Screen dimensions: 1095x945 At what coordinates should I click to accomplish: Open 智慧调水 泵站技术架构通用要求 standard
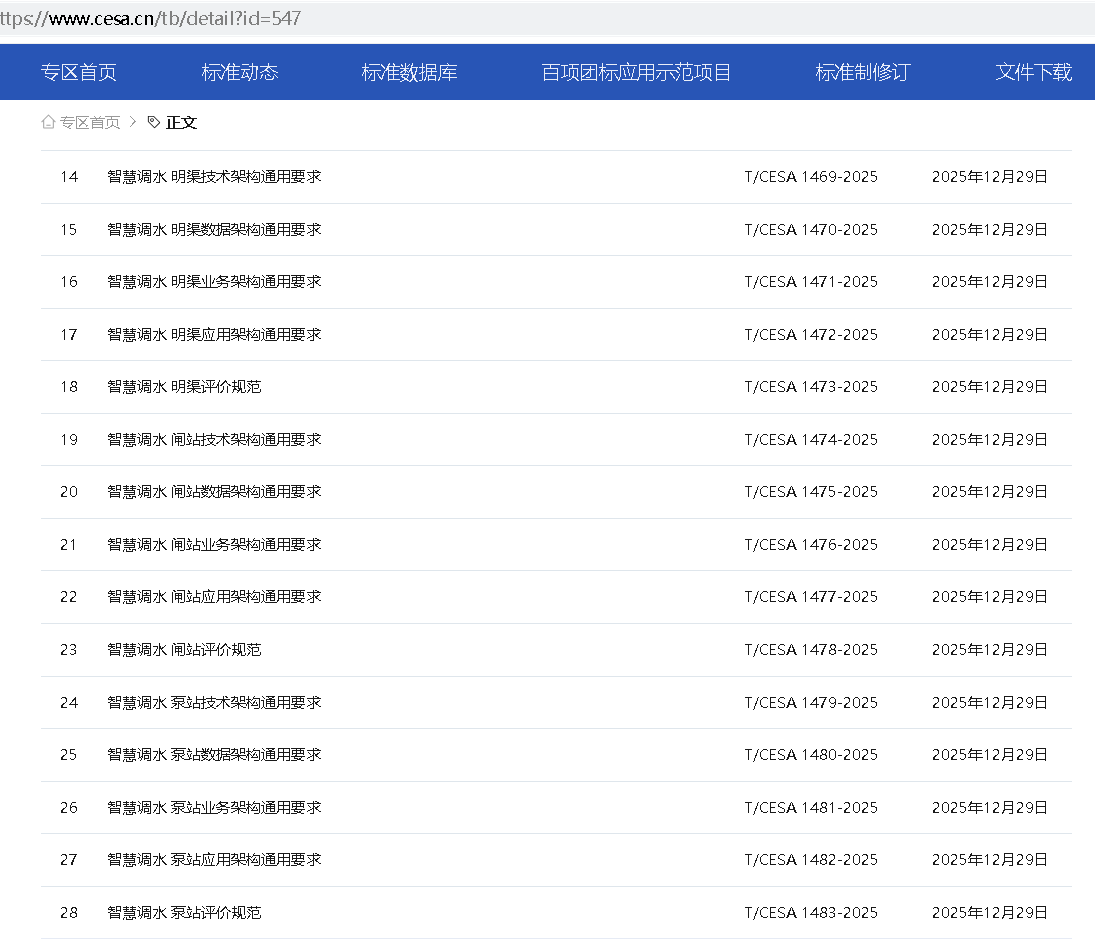pos(213,702)
